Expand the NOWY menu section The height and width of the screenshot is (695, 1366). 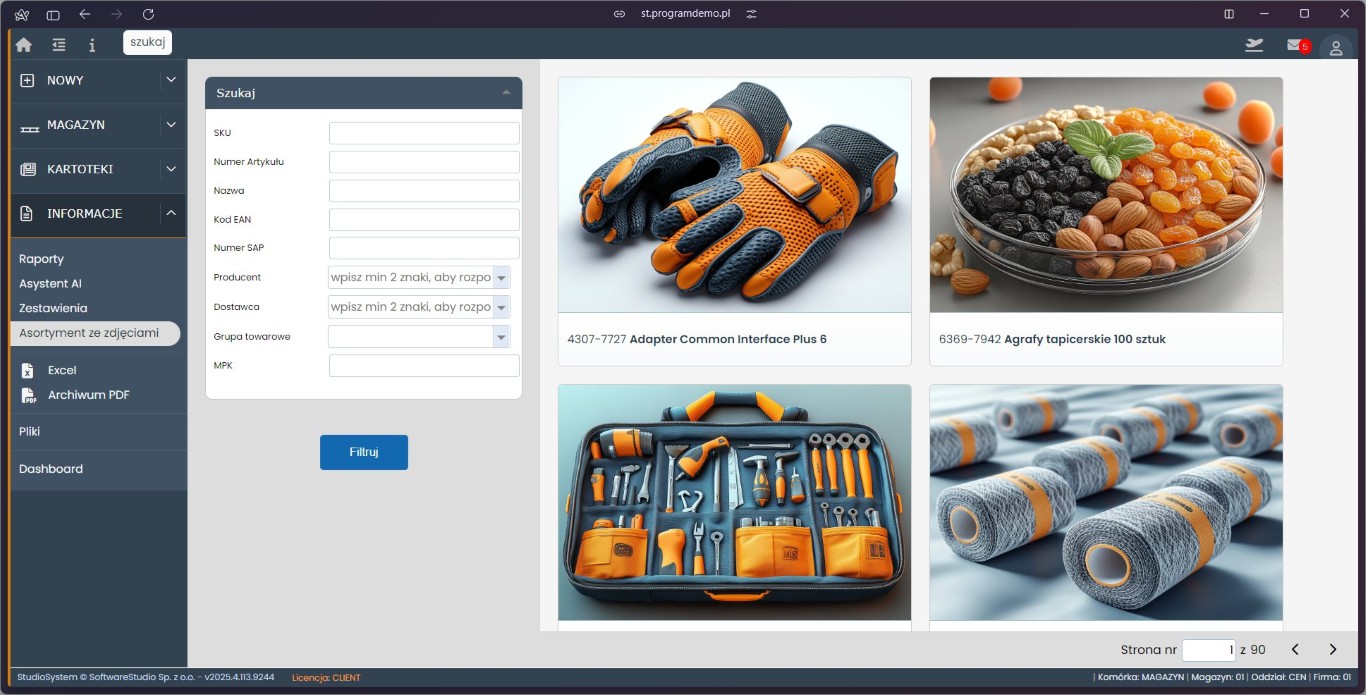[x=171, y=80]
